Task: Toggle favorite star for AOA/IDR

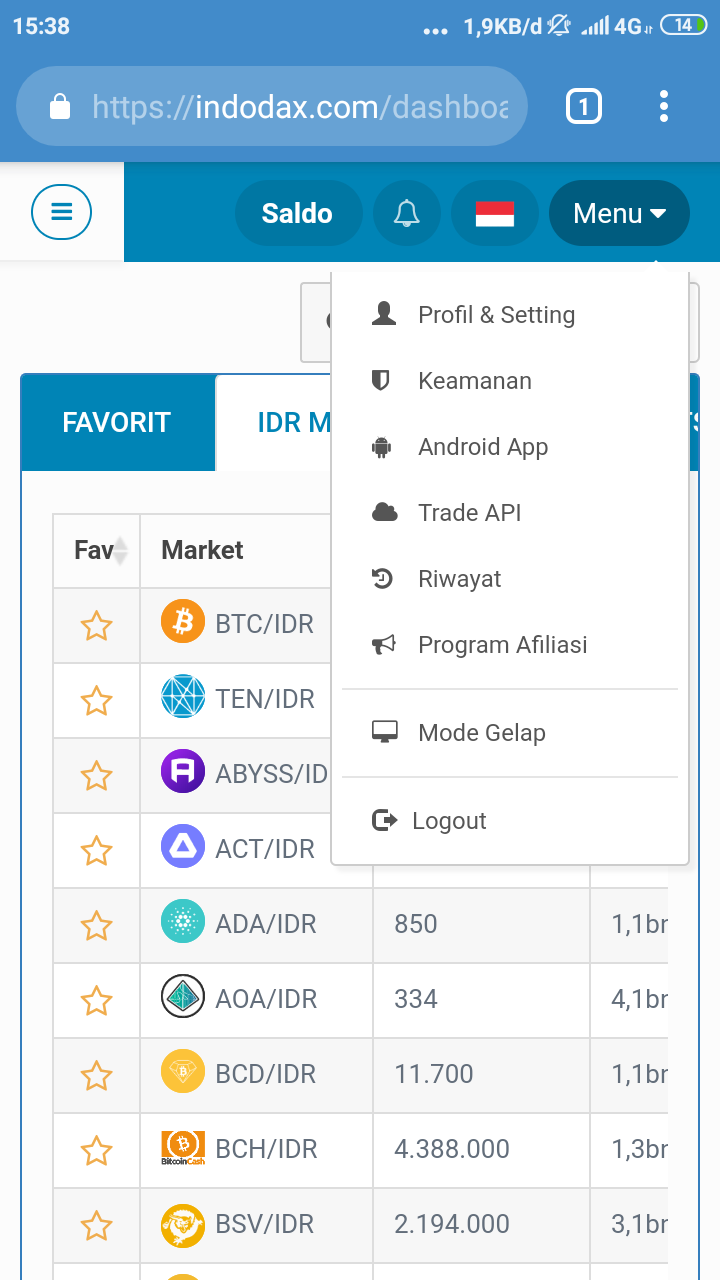Action: pyautogui.click(x=96, y=1001)
